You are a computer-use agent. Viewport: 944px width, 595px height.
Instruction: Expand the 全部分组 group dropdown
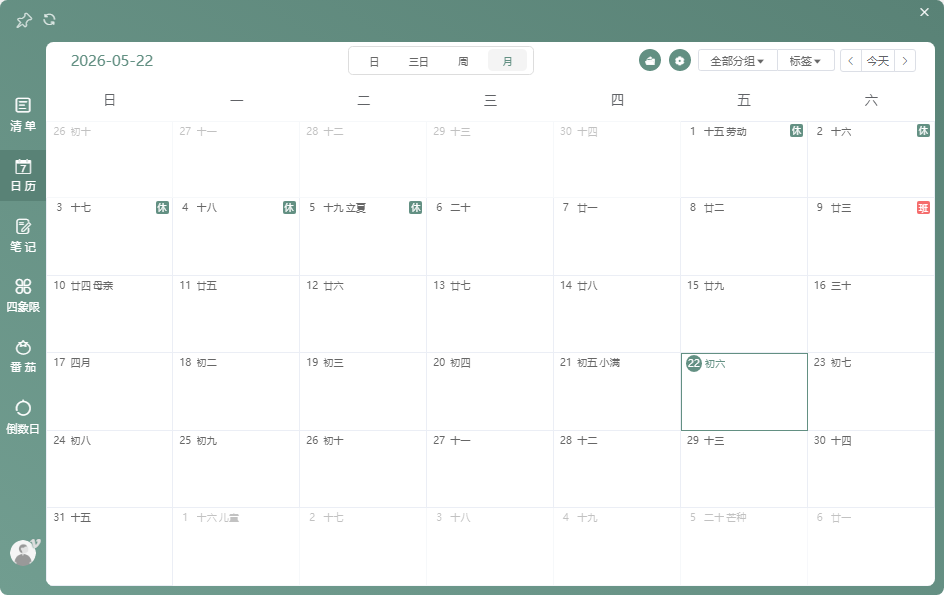[x=738, y=61]
